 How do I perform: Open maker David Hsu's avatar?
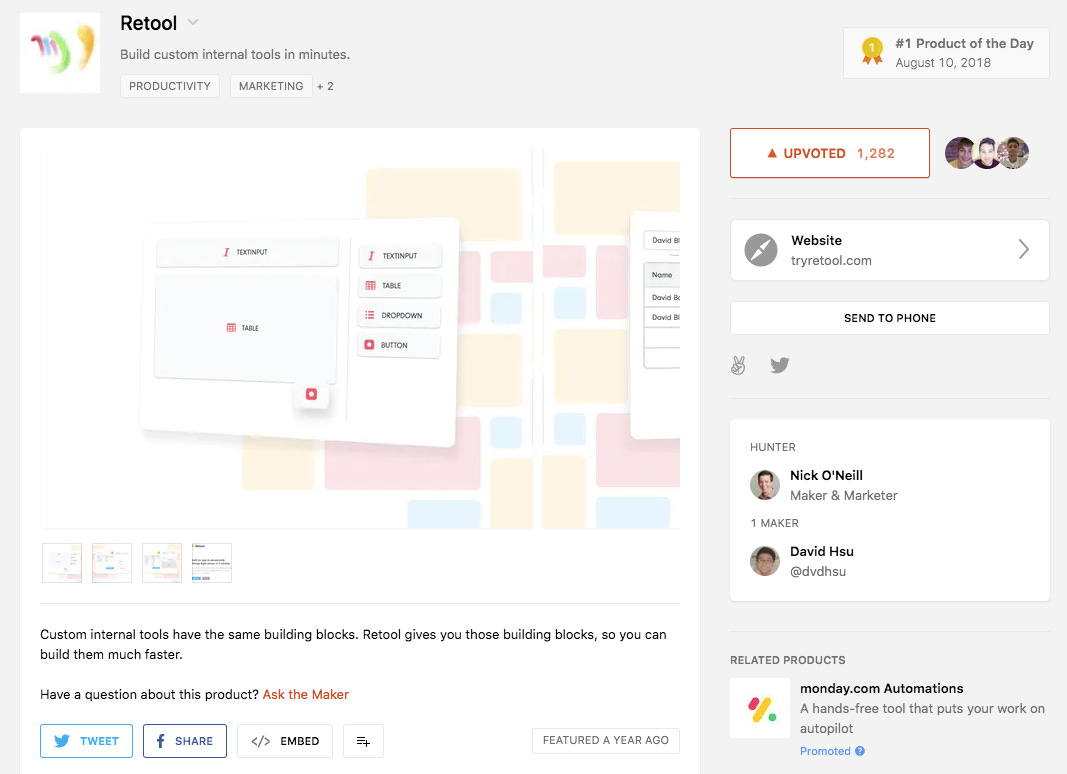pyautogui.click(x=765, y=561)
